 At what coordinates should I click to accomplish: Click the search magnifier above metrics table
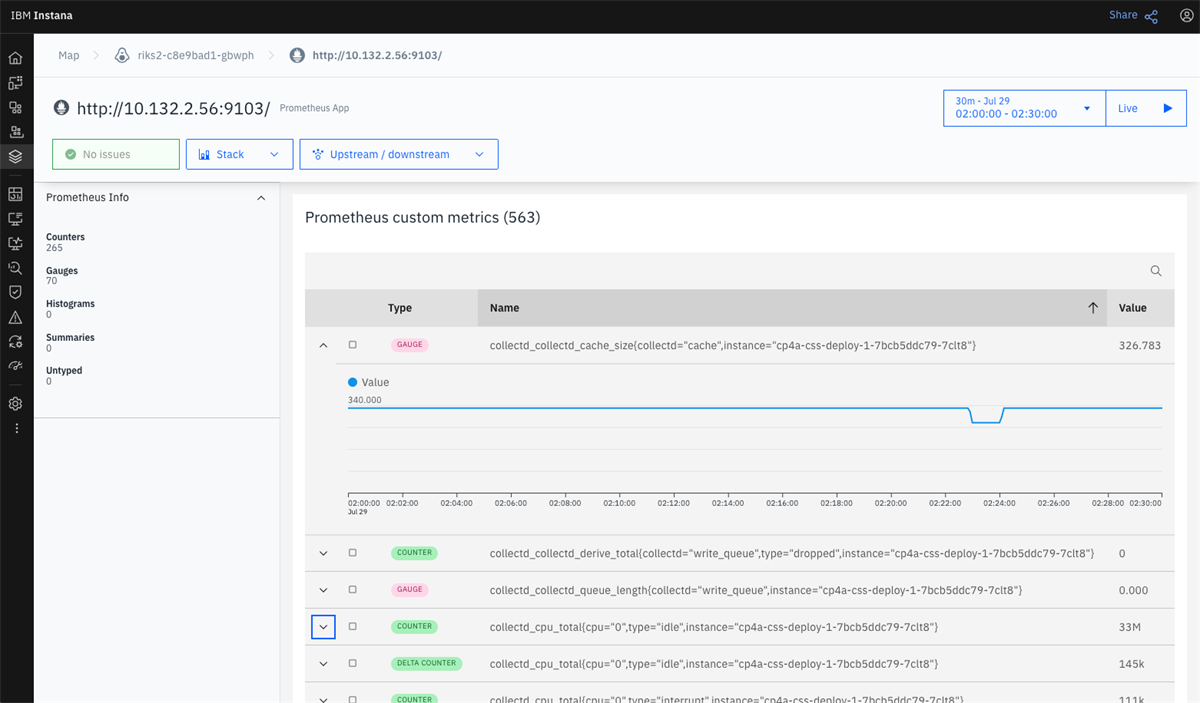[1156, 271]
